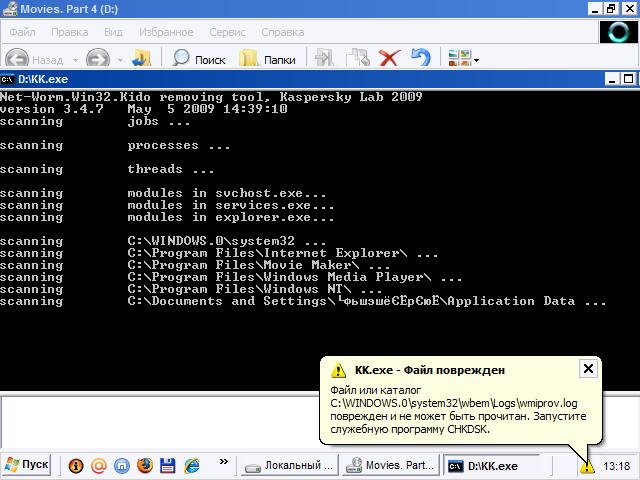Click the Copy To folder icon
Image resolution: width=640 pixels, height=480 pixels.
[357, 59]
